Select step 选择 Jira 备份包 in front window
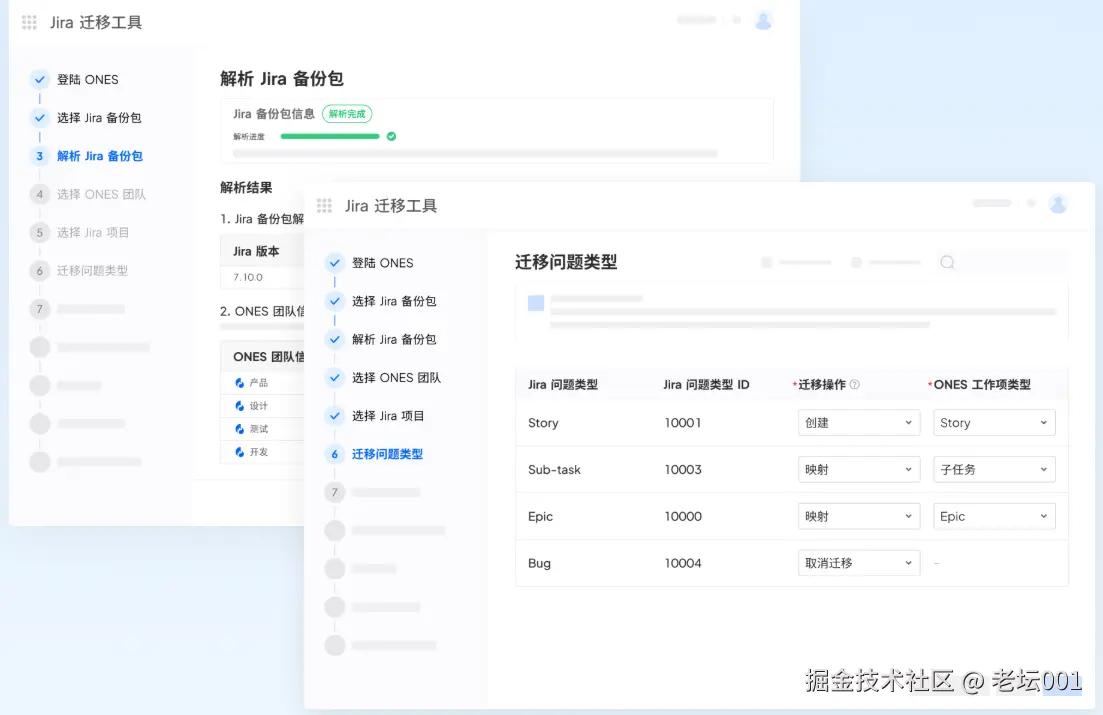 (x=394, y=301)
